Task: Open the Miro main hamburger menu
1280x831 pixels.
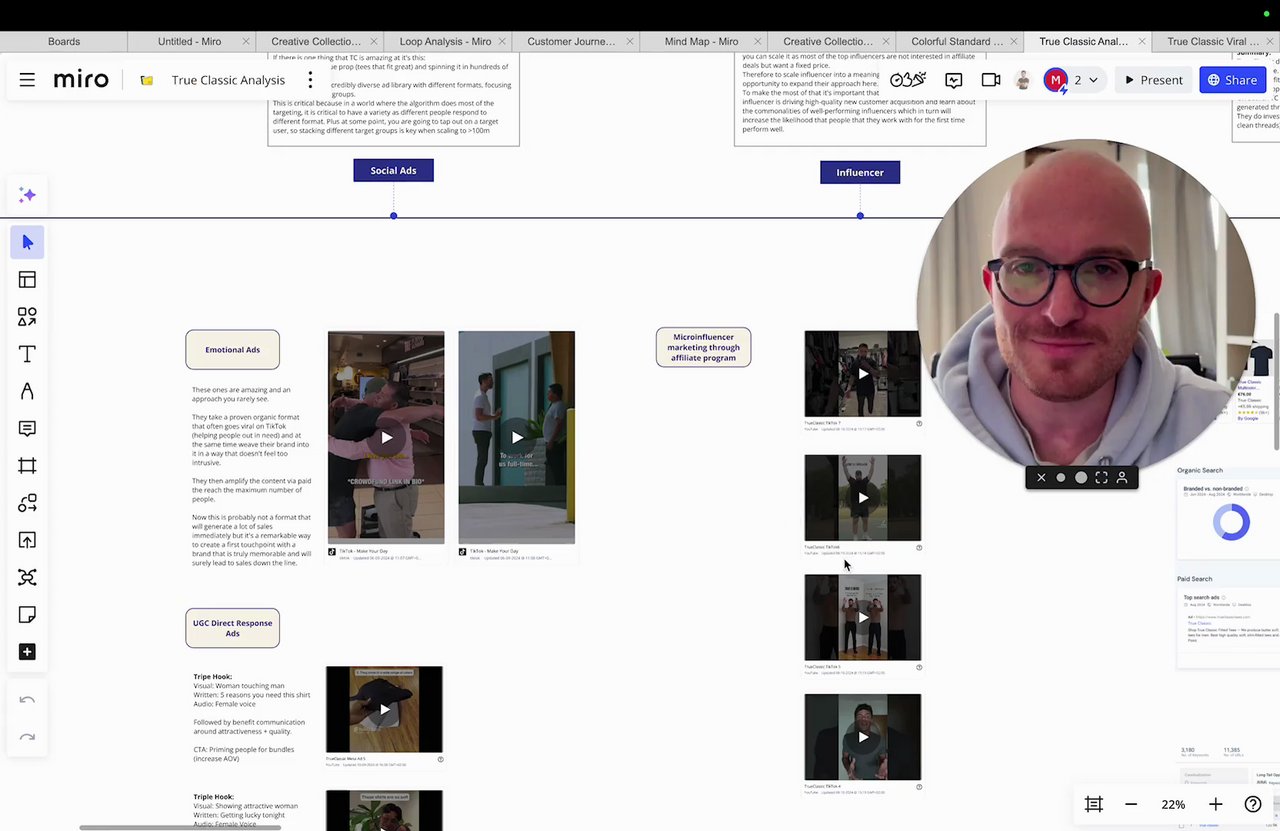Action: 27,80
